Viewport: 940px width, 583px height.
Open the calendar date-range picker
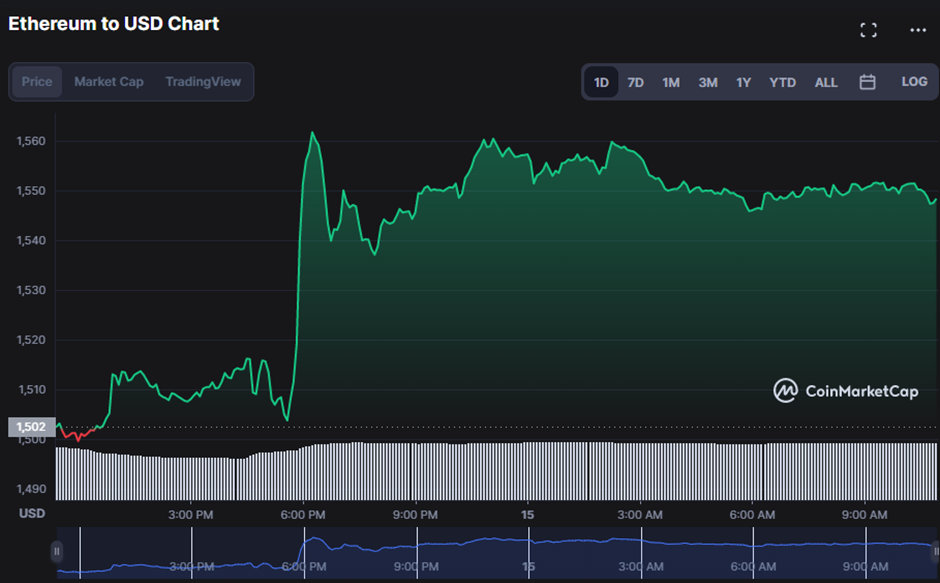pos(866,82)
